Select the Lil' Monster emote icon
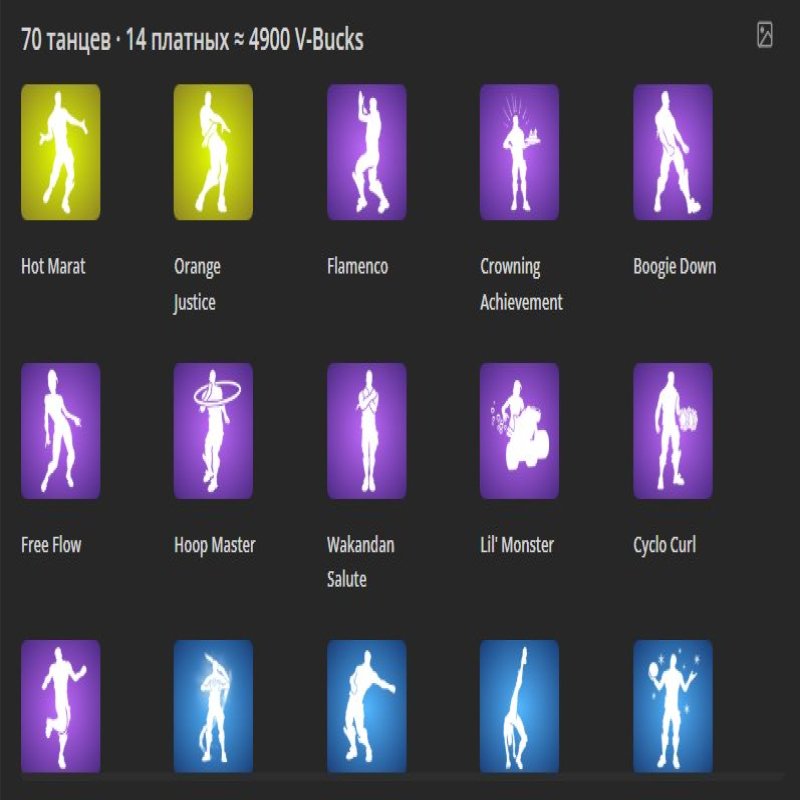Screen dimensions: 800x800 pyautogui.click(x=519, y=430)
